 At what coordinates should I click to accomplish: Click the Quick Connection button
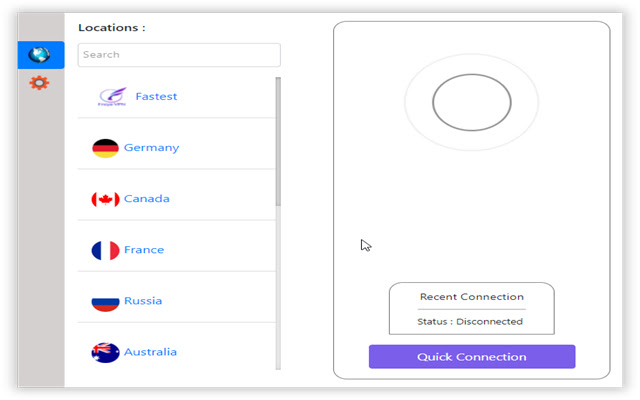(x=472, y=357)
